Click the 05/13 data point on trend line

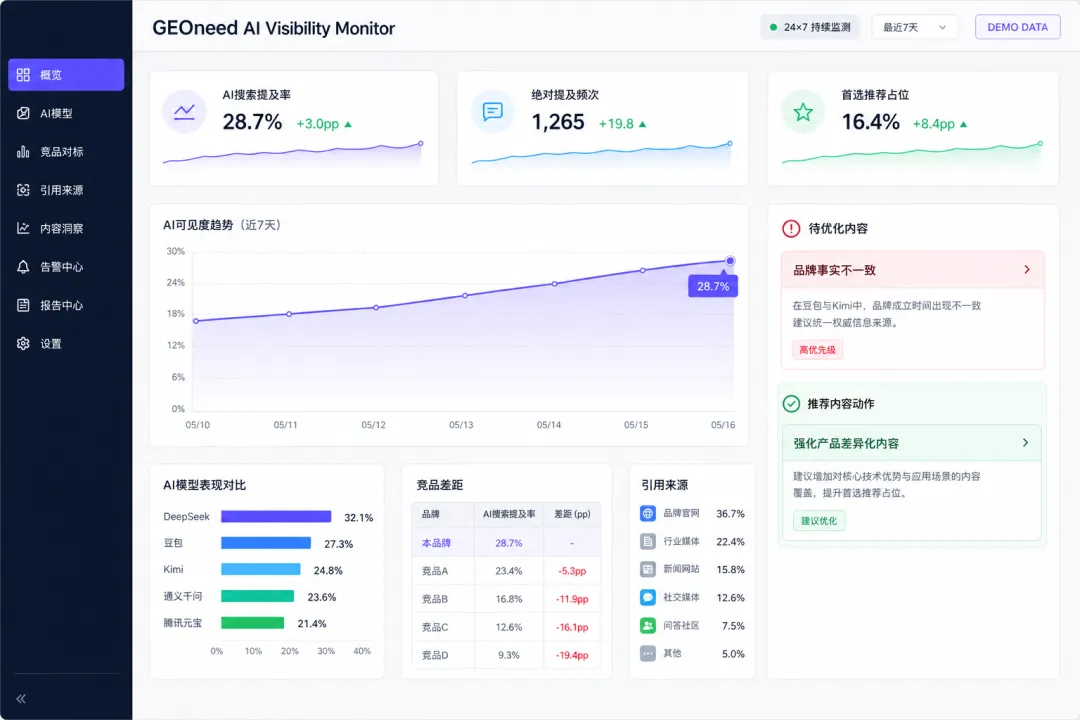click(x=465, y=296)
